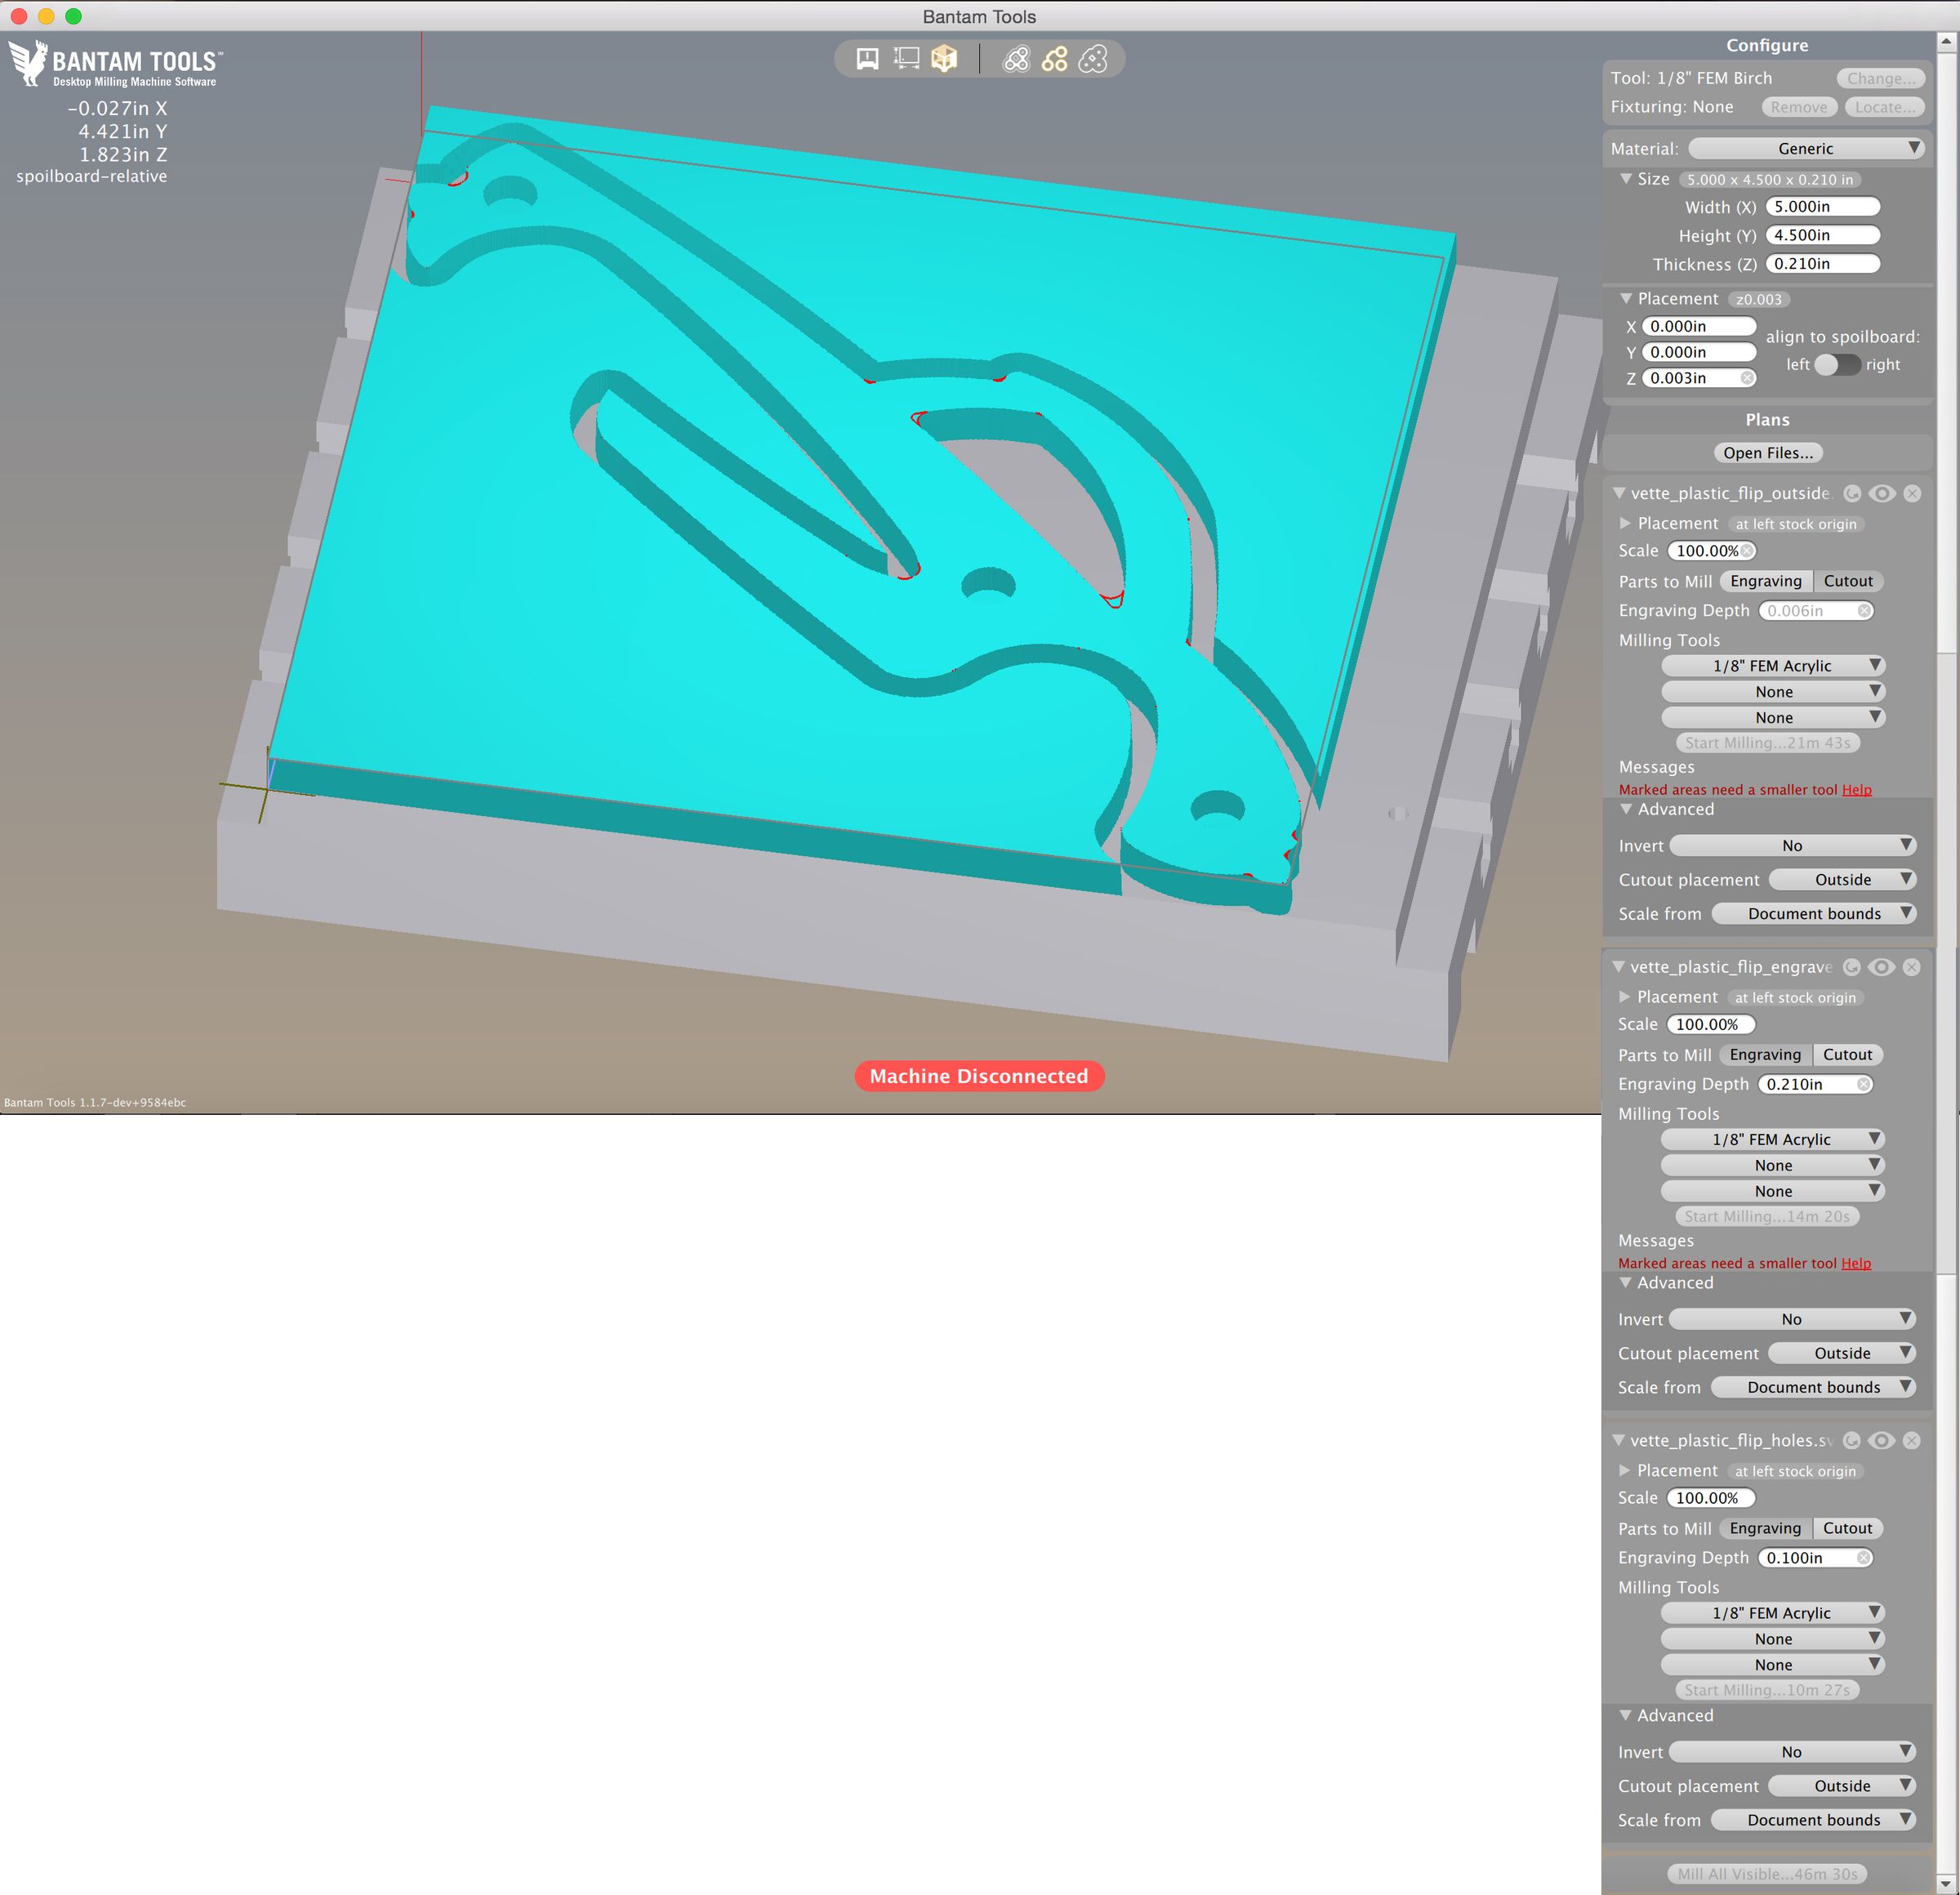Toggle visibility of vette_plastic_flip_engrave plan
1960x1895 pixels.
click(1881, 967)
